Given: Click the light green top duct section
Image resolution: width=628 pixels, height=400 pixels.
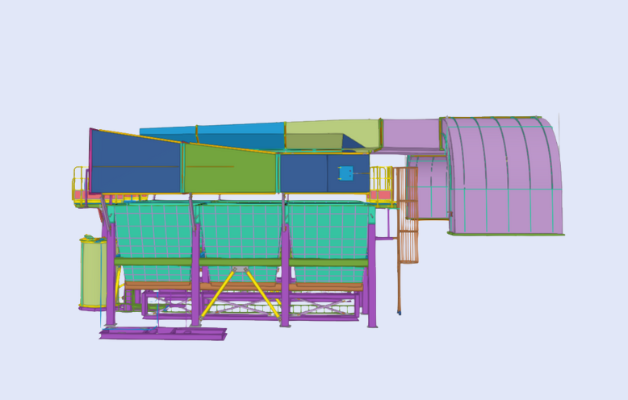Looking at the screenshot, I should click(x=330, y=134).
